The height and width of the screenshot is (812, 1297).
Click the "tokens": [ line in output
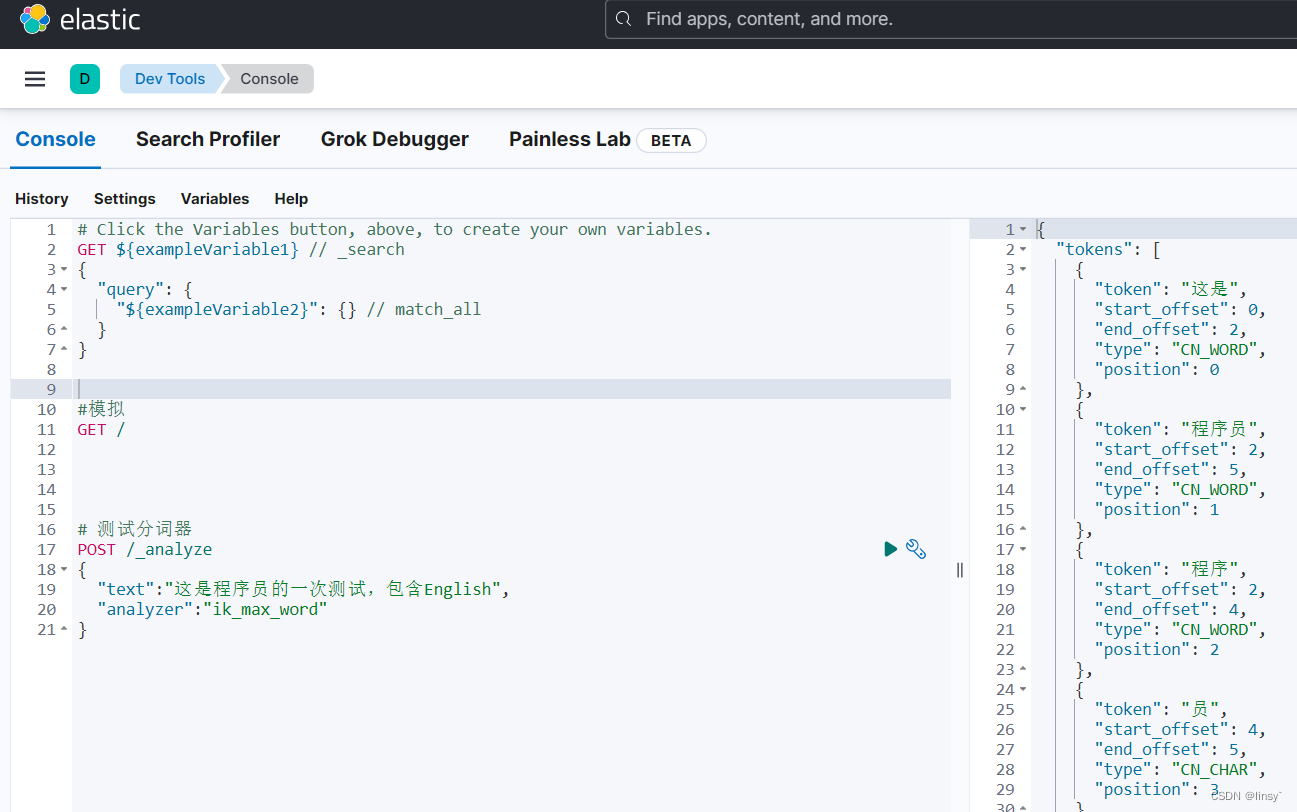pos(1107,249)
